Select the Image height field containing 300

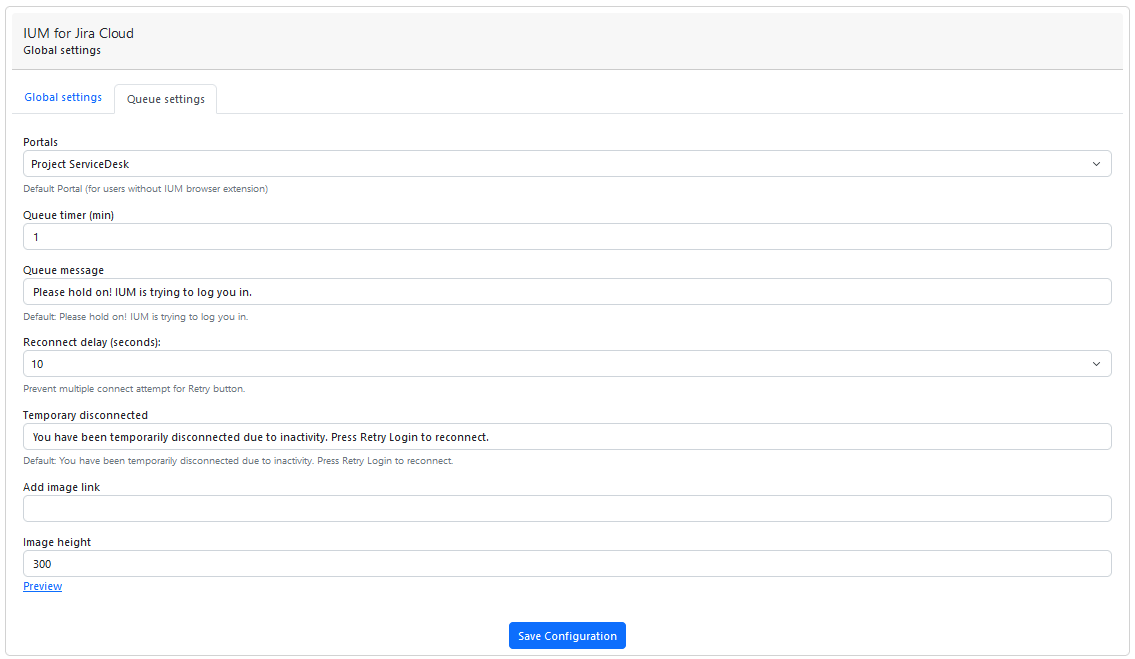[567, 564]
